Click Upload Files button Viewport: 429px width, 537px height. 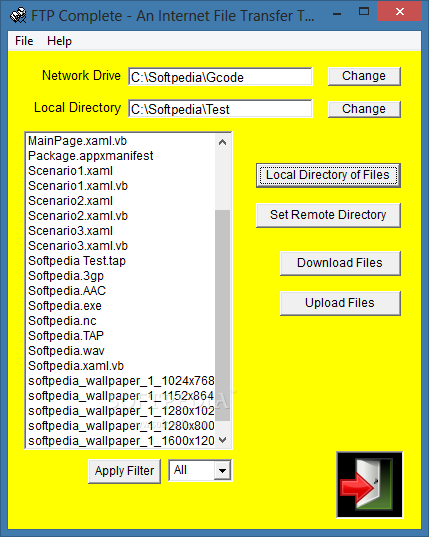[340, 303]
